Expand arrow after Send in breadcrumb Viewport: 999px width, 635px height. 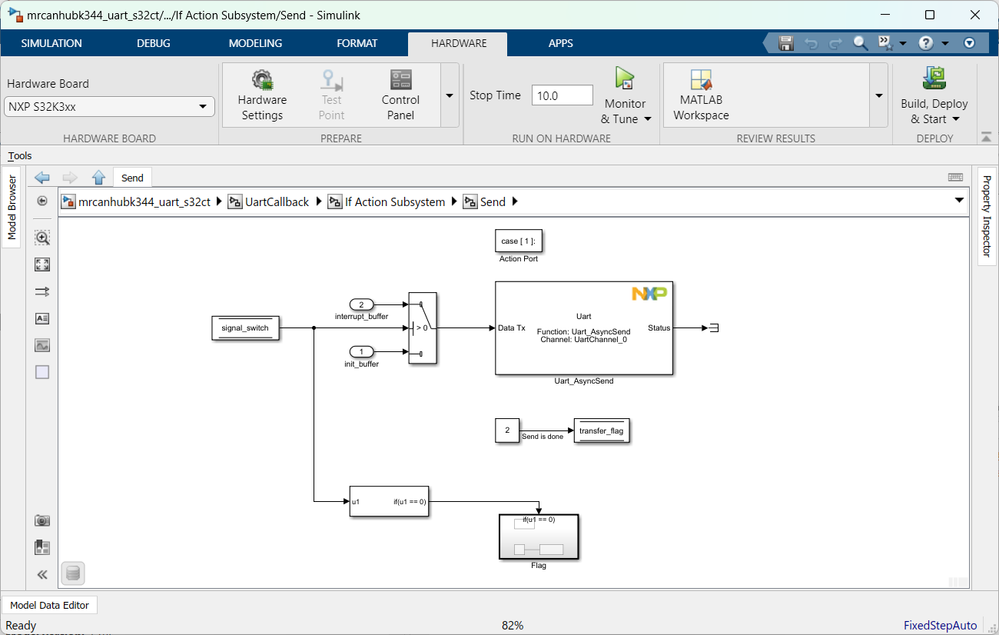point(515,201)
